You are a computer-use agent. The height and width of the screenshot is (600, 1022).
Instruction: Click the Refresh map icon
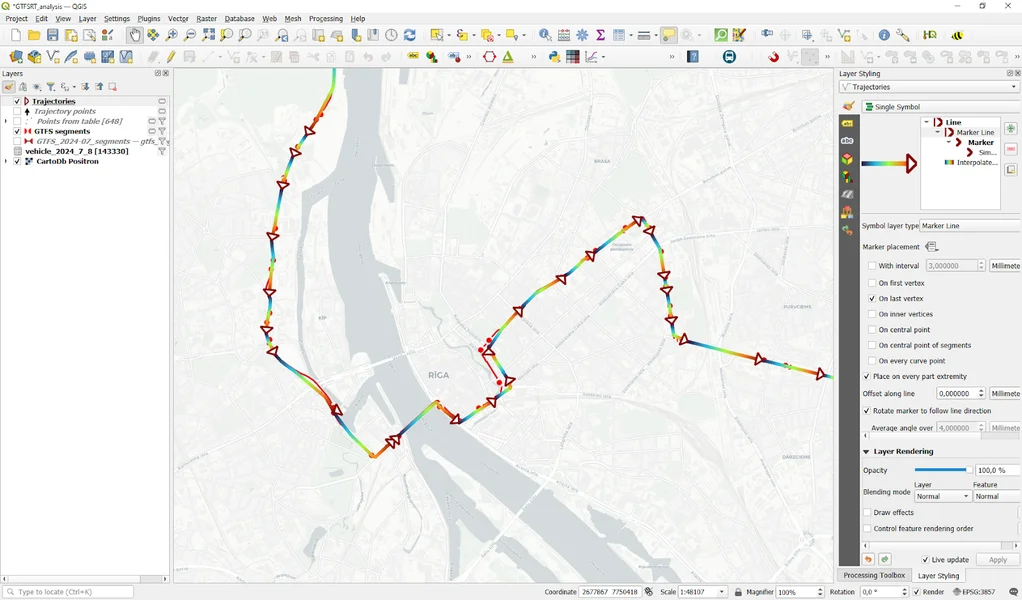[x=409, y=35]
